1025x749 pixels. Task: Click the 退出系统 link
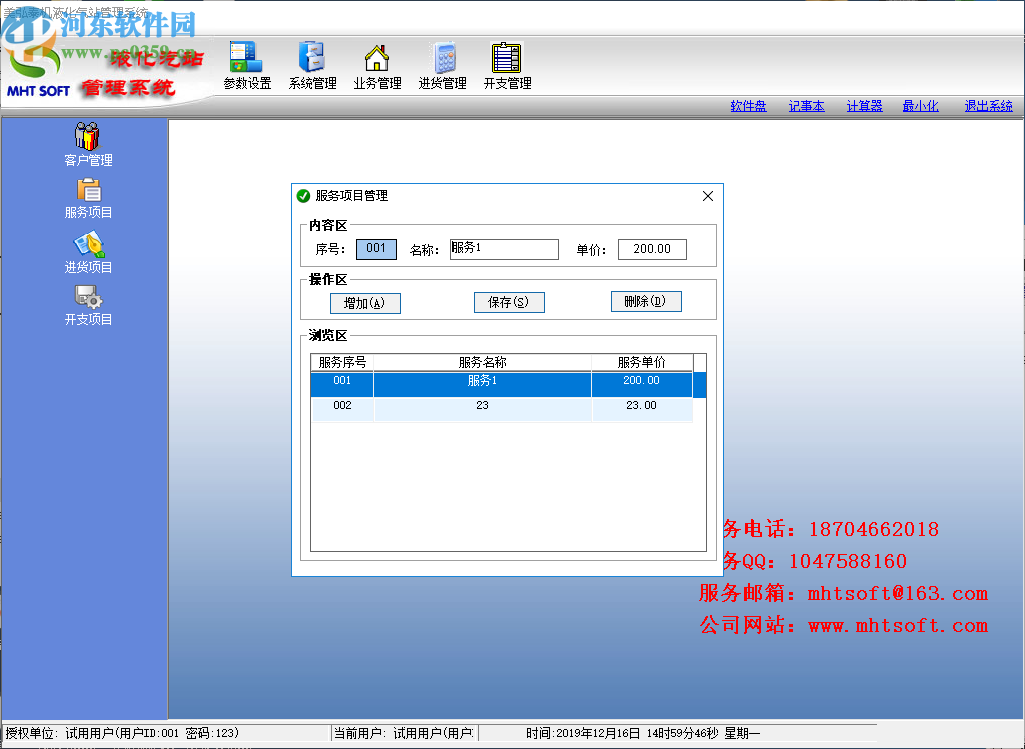coord(988,106)
